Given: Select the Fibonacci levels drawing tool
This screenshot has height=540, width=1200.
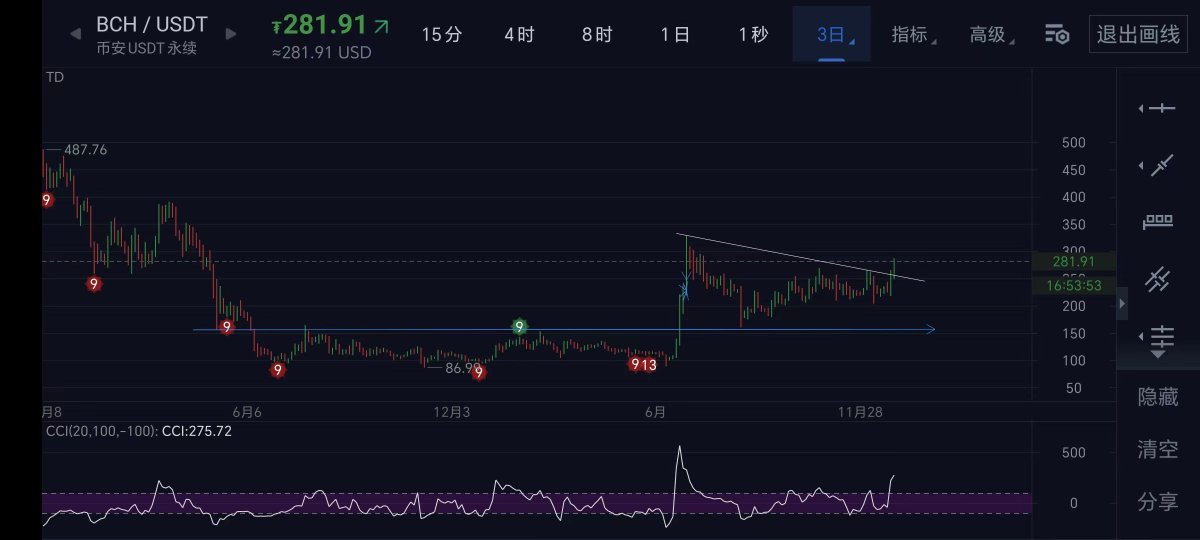Looking at the screenshot, I should tap(1161, 336).
